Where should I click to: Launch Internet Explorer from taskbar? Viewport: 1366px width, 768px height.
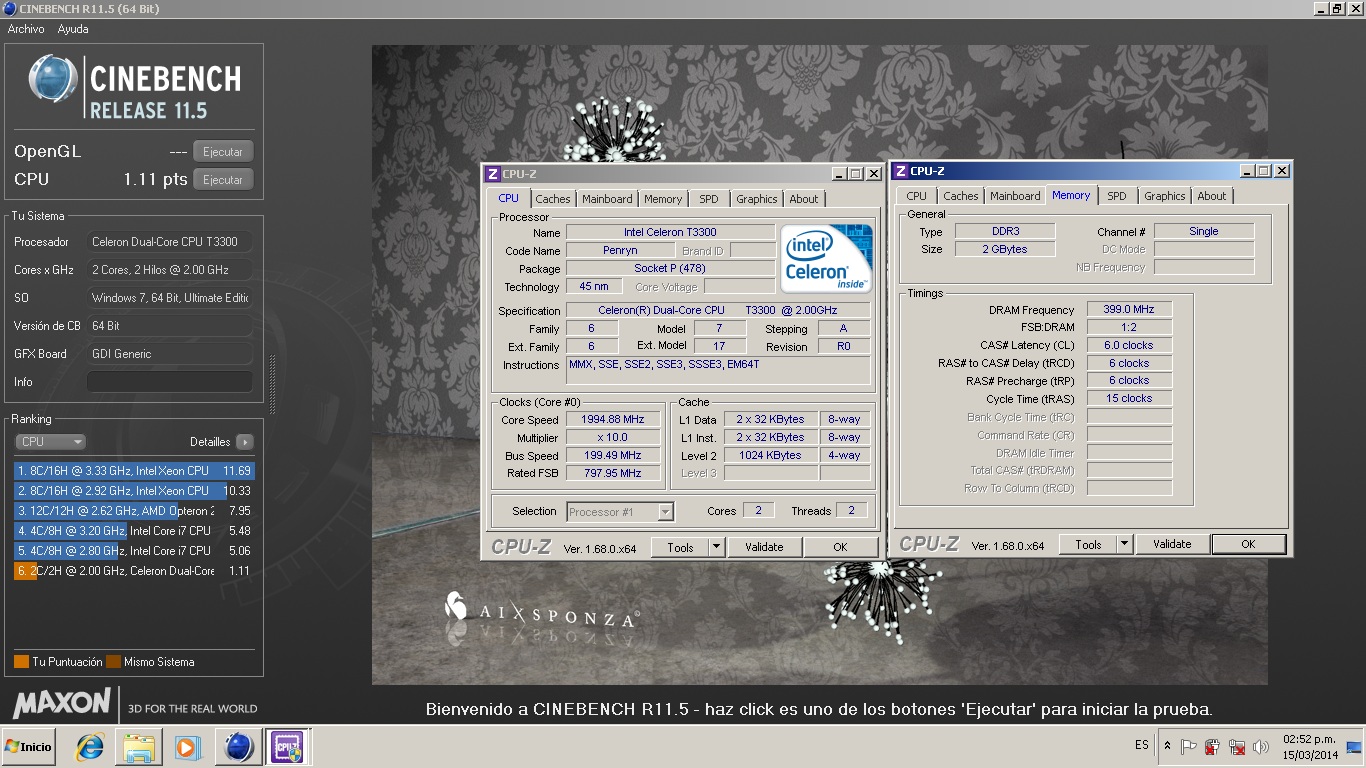[90, 747]
